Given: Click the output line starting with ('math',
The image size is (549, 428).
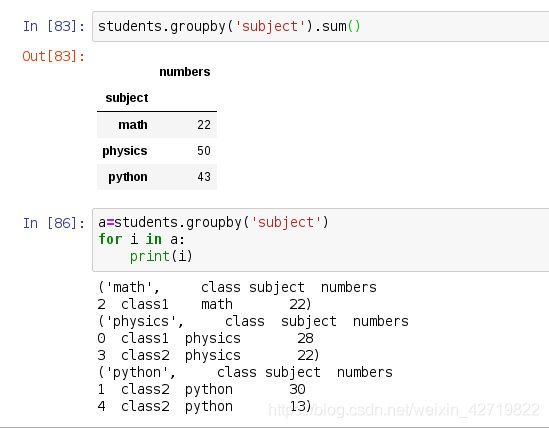Looking at the screenshot, I should (237, 287).
